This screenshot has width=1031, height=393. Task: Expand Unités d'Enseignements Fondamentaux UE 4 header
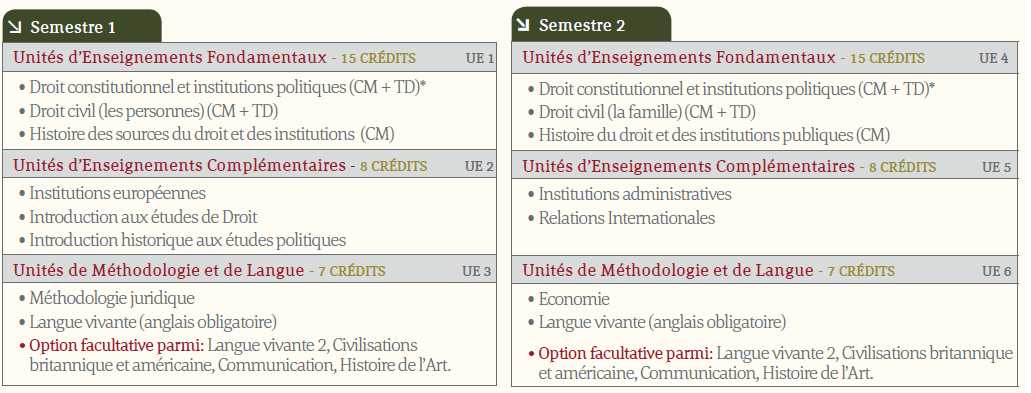coord(765,58)
